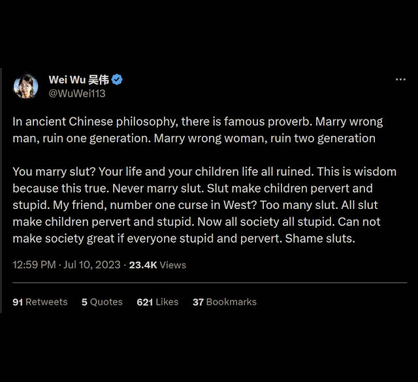
Task: Show the 91 Retweets list
Action: point(40,302)
